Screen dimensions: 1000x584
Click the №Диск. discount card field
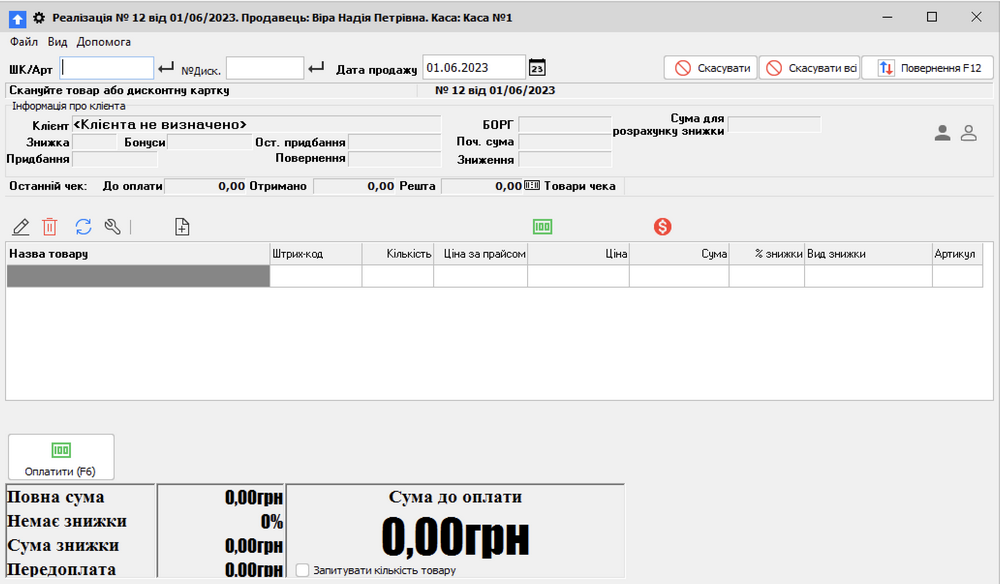264,68
